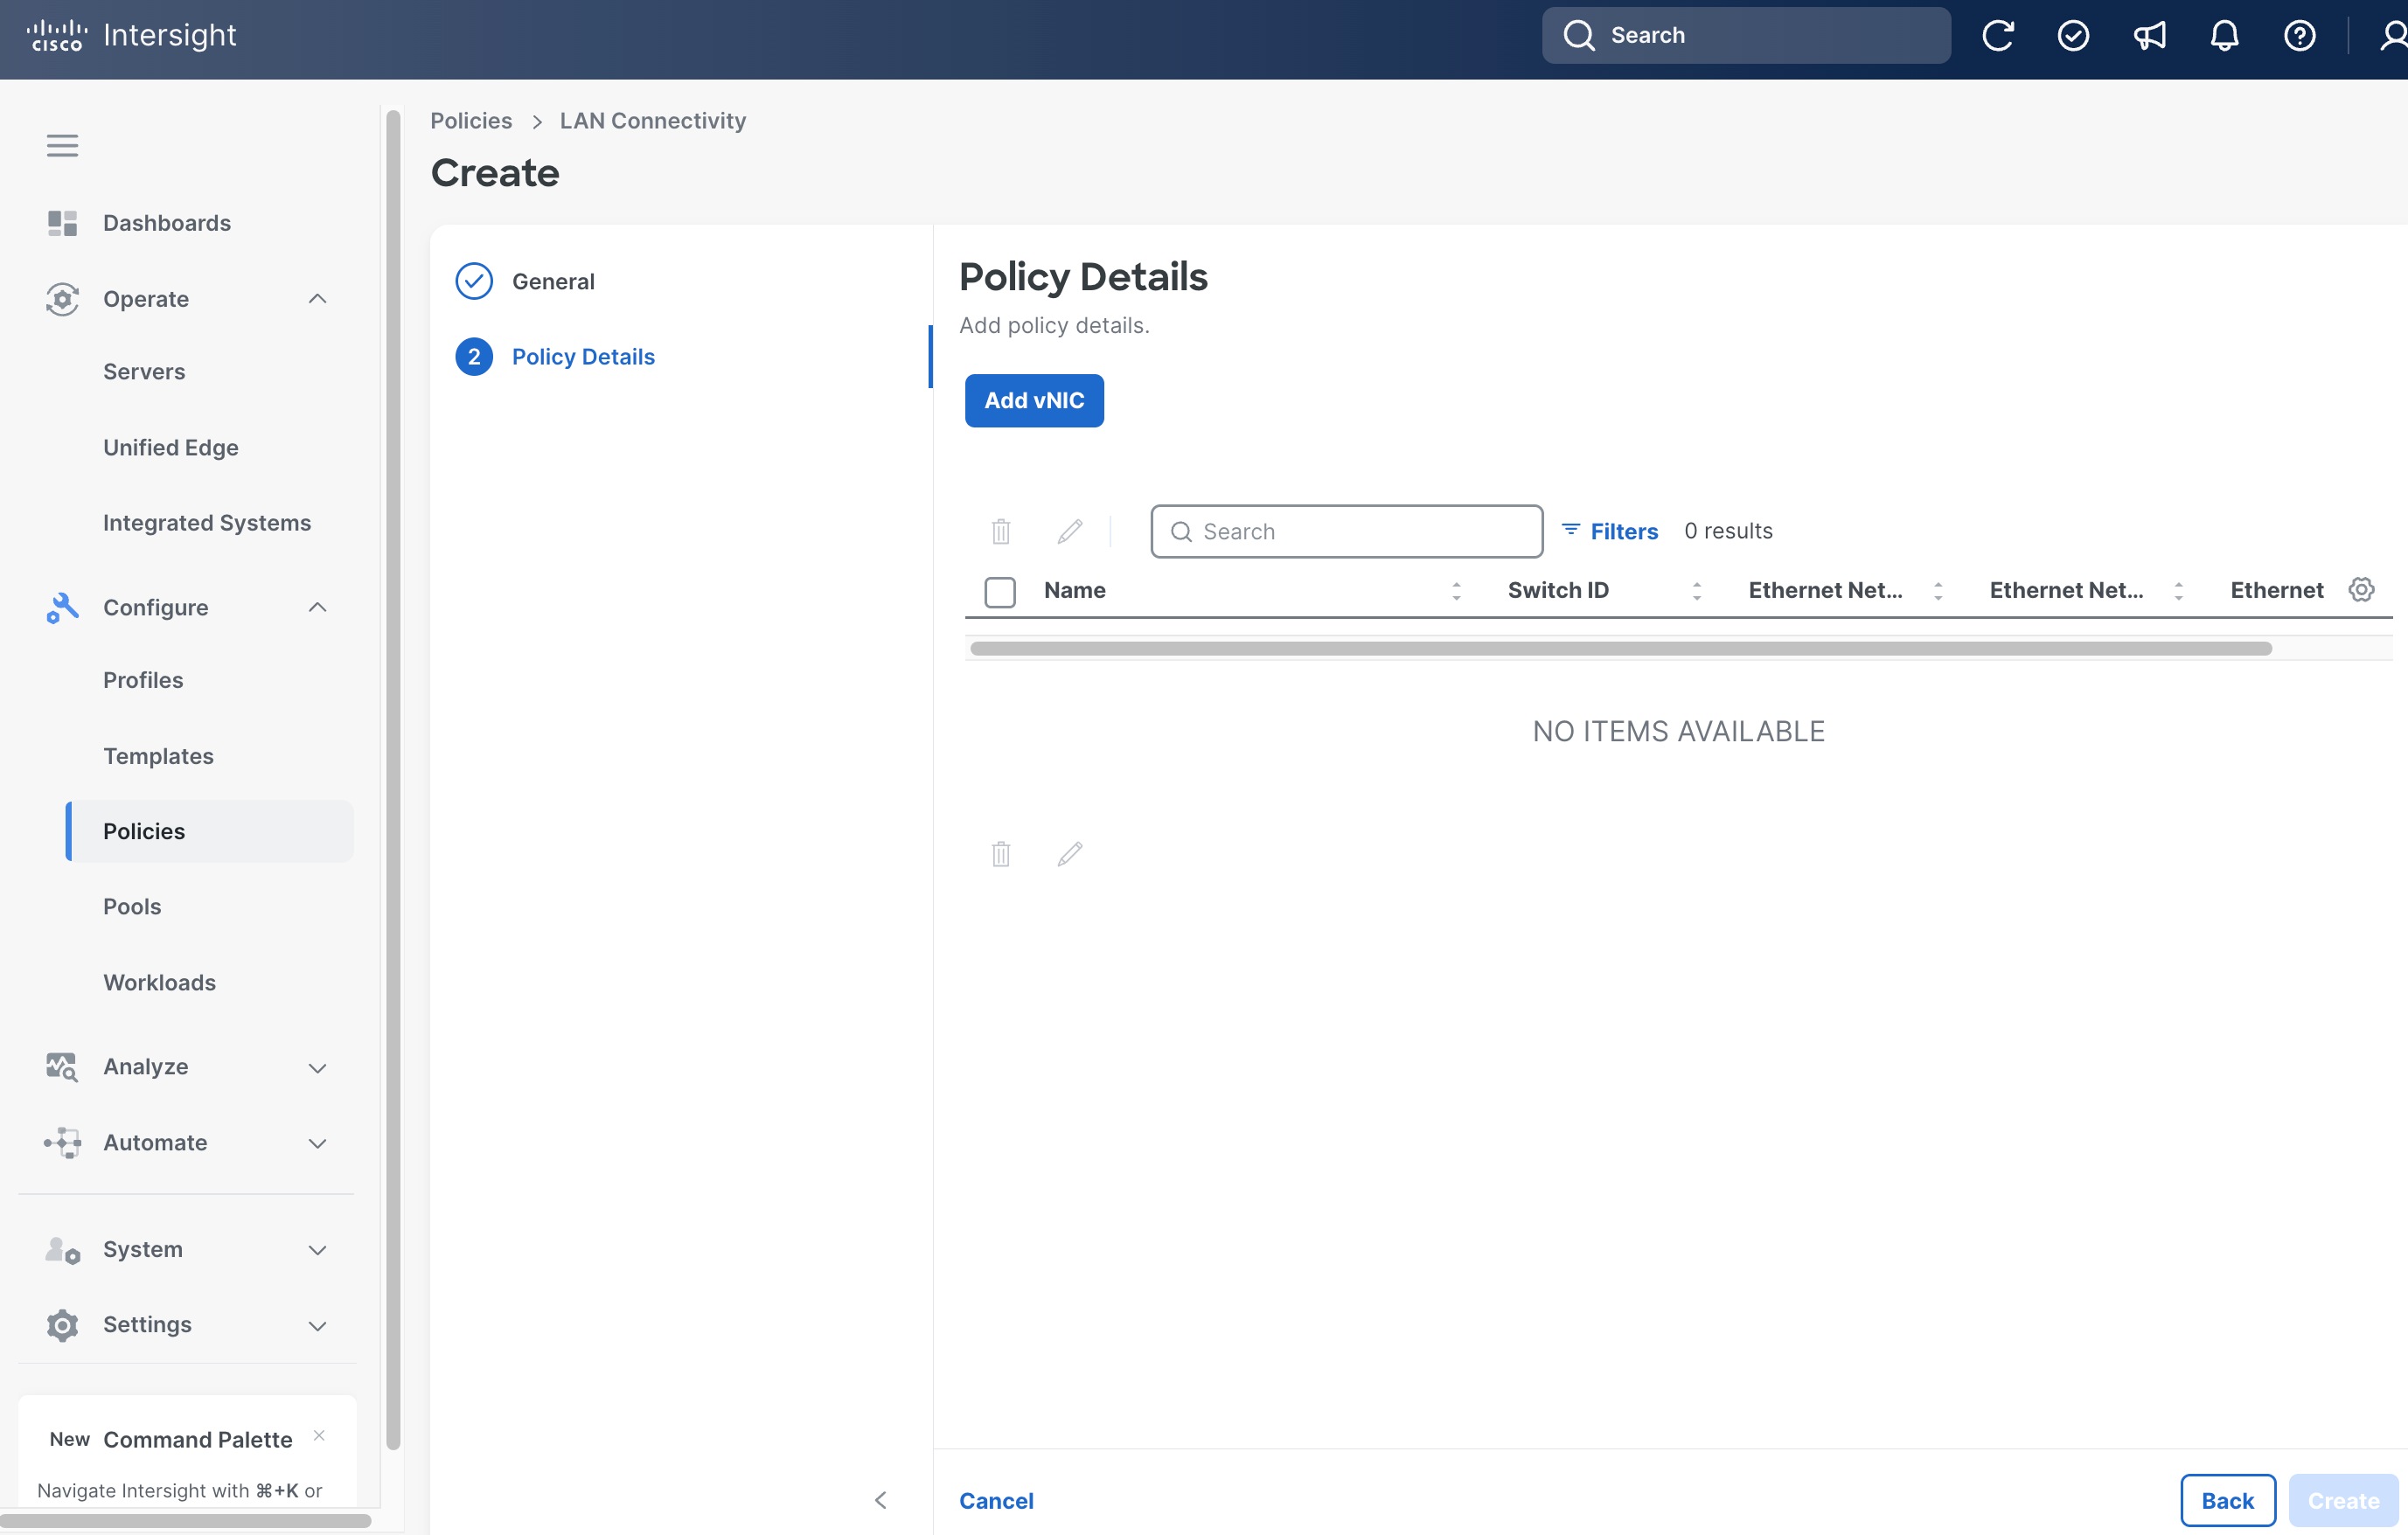The width and height of the screenshot is (2408, 1535).
Task: Click the top delete trash icon
Action: [x=1001, y=531]
